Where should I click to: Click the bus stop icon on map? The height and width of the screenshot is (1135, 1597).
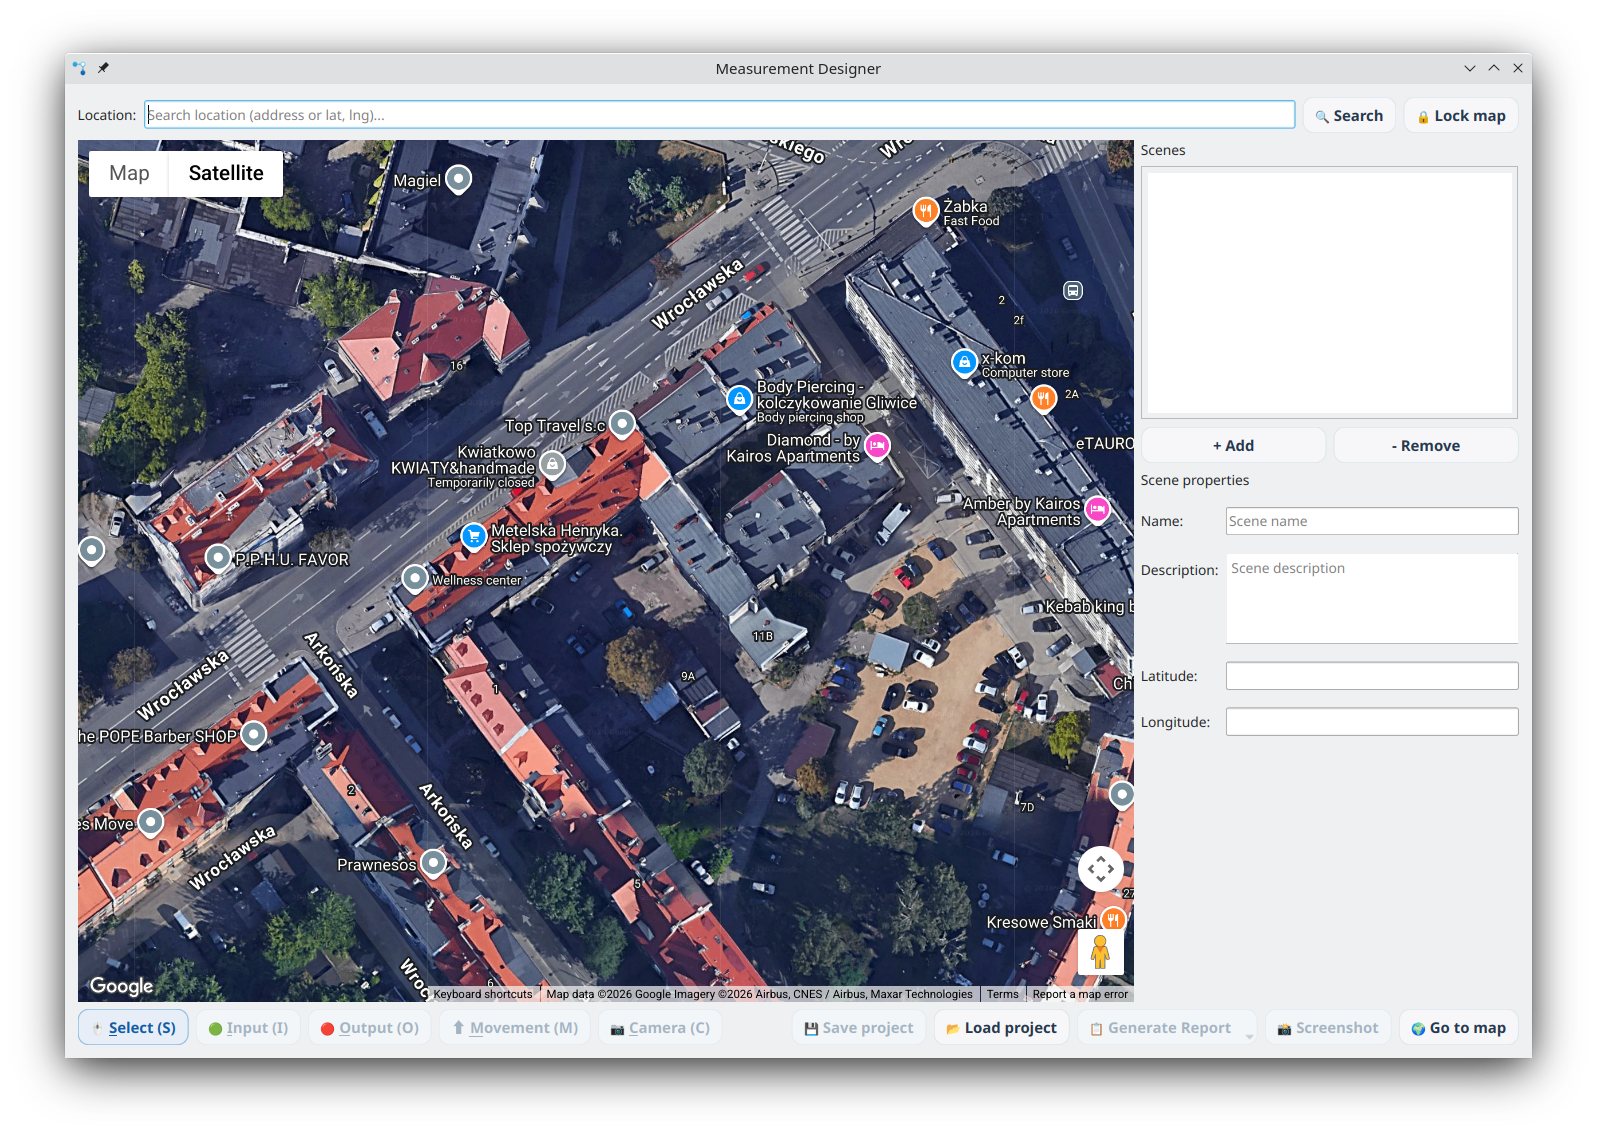[x=1073, y=291]
